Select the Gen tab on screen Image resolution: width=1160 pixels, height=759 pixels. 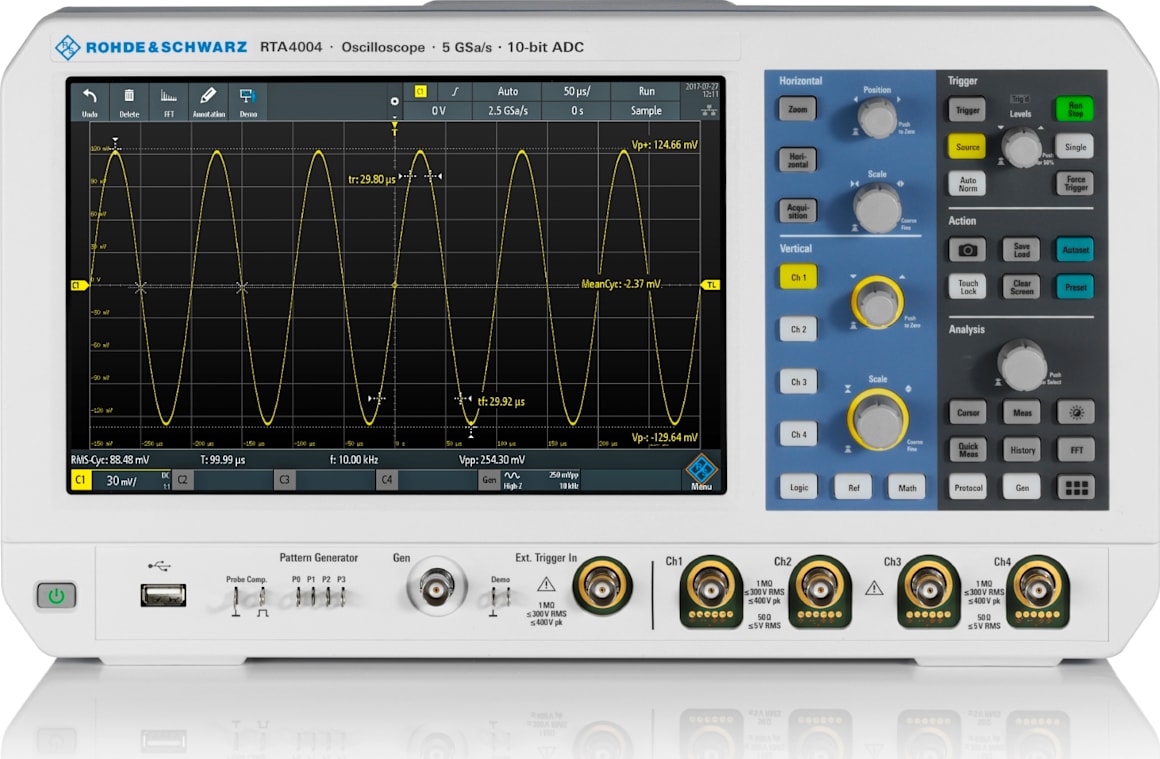pyautogui.click(x=489, y=480)
